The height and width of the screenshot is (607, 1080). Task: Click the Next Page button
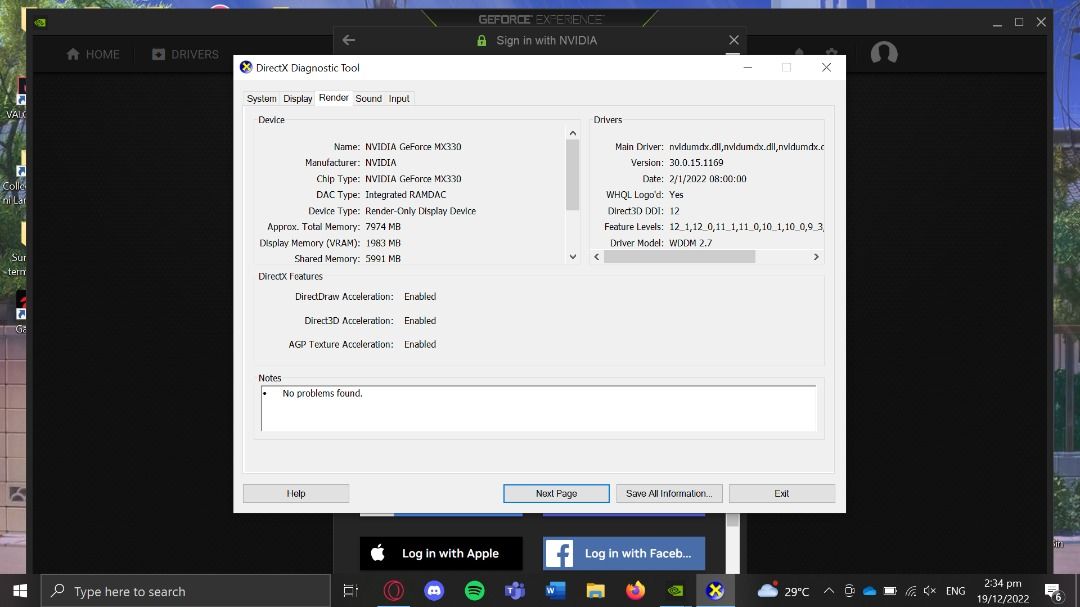556,492
